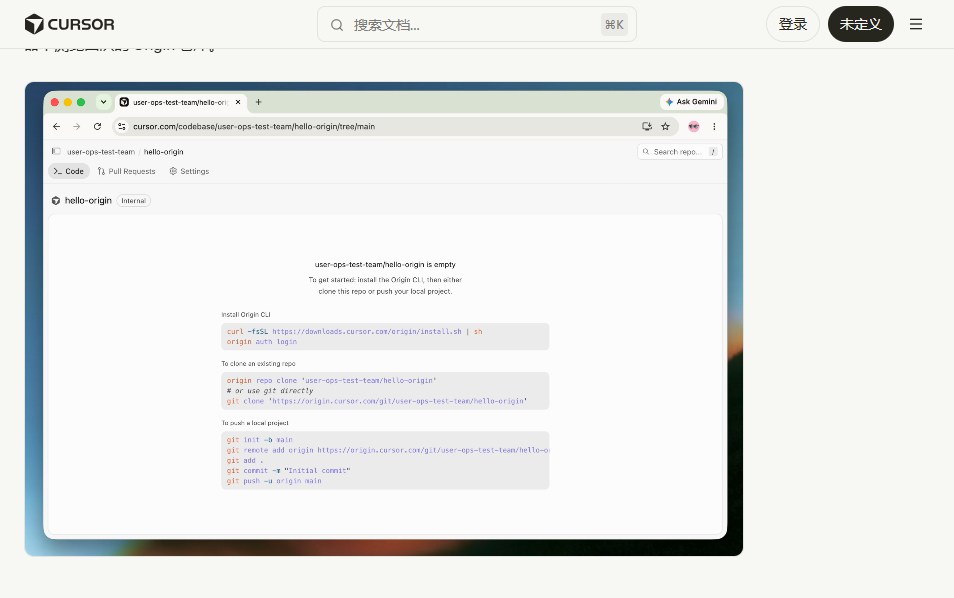Toggle the sidebar panel icon
The width and height of the screenshot is (954, 598).
click(56, 151)
